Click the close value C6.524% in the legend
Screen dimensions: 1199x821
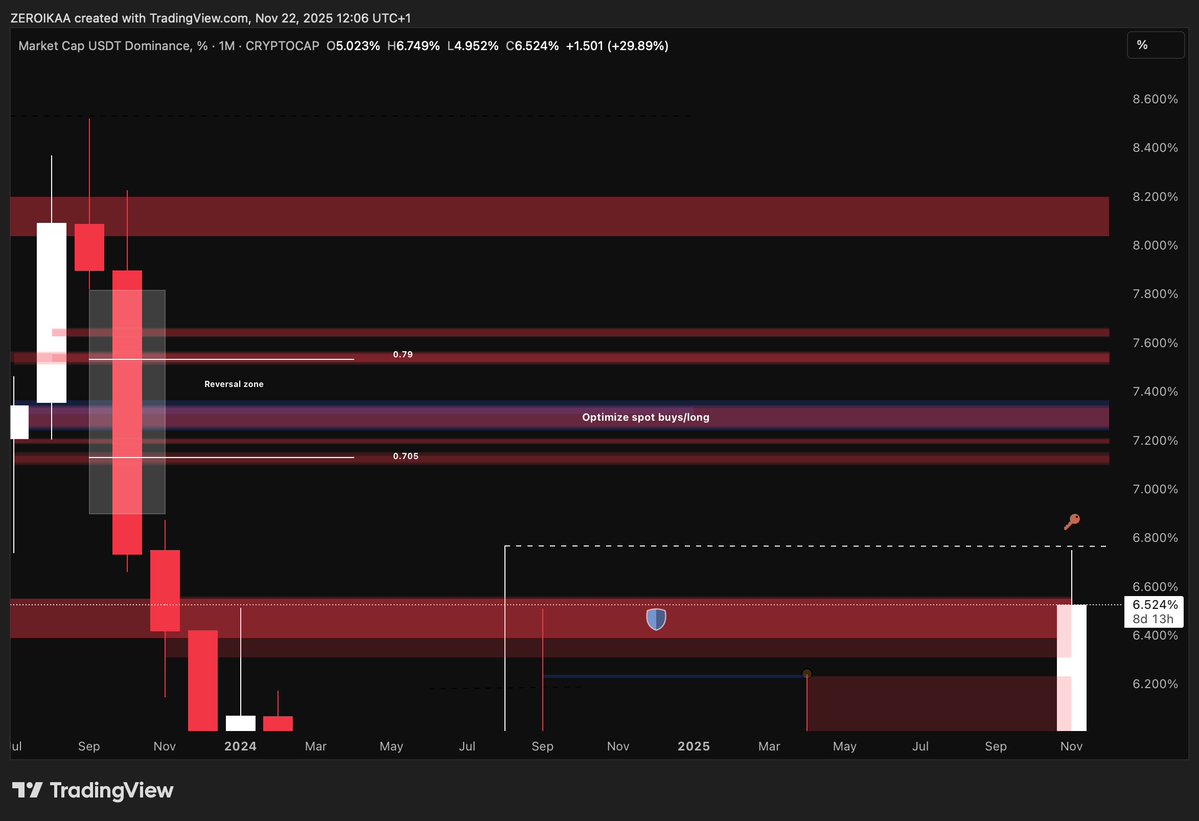click(532, 46)
